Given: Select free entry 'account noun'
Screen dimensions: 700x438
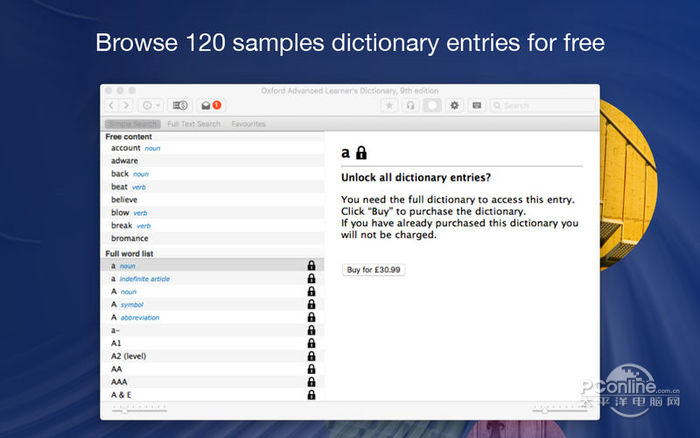Looking at the screenshot, I should pyautogui.click(x=212, y=148).
